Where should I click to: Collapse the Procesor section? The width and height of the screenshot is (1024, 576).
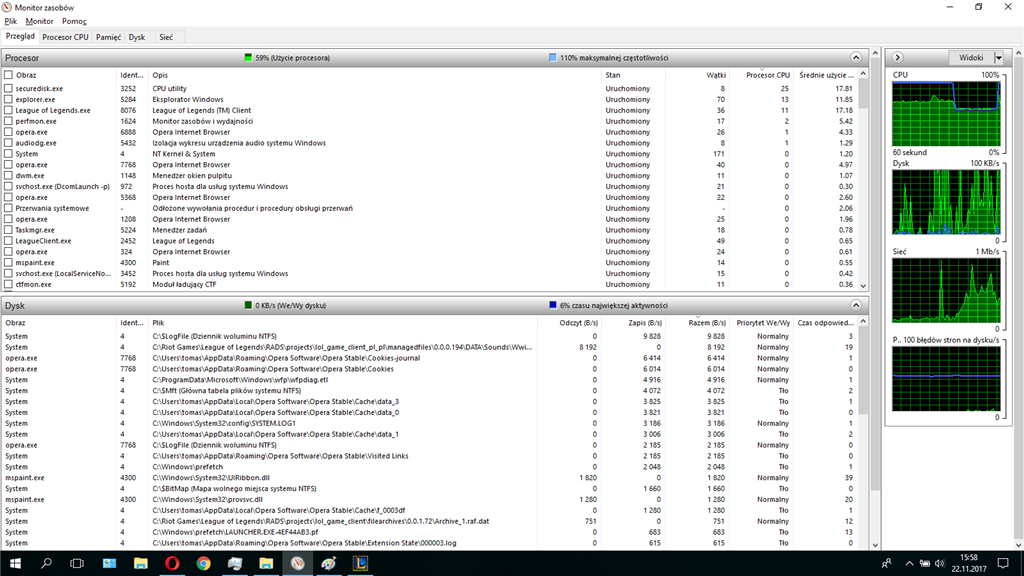click(x=856, y=57)
